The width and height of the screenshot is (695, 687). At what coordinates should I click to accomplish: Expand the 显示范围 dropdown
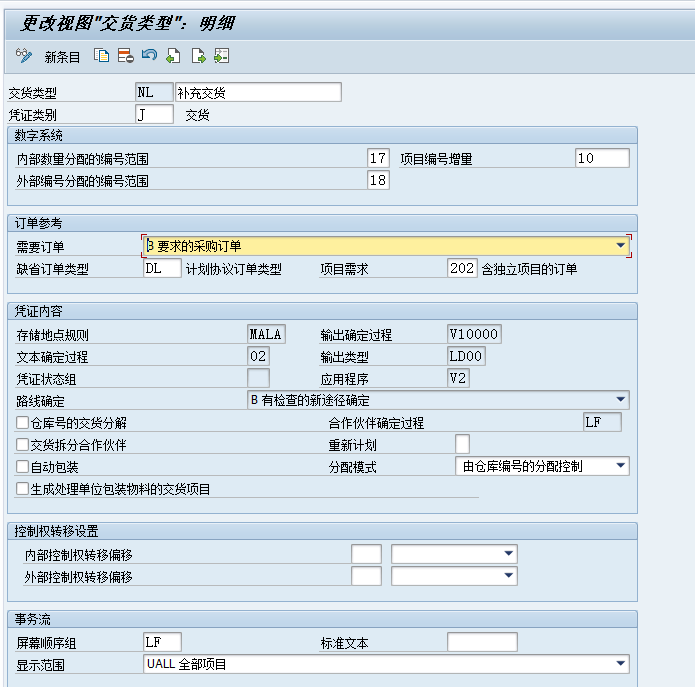click(620, 664)
